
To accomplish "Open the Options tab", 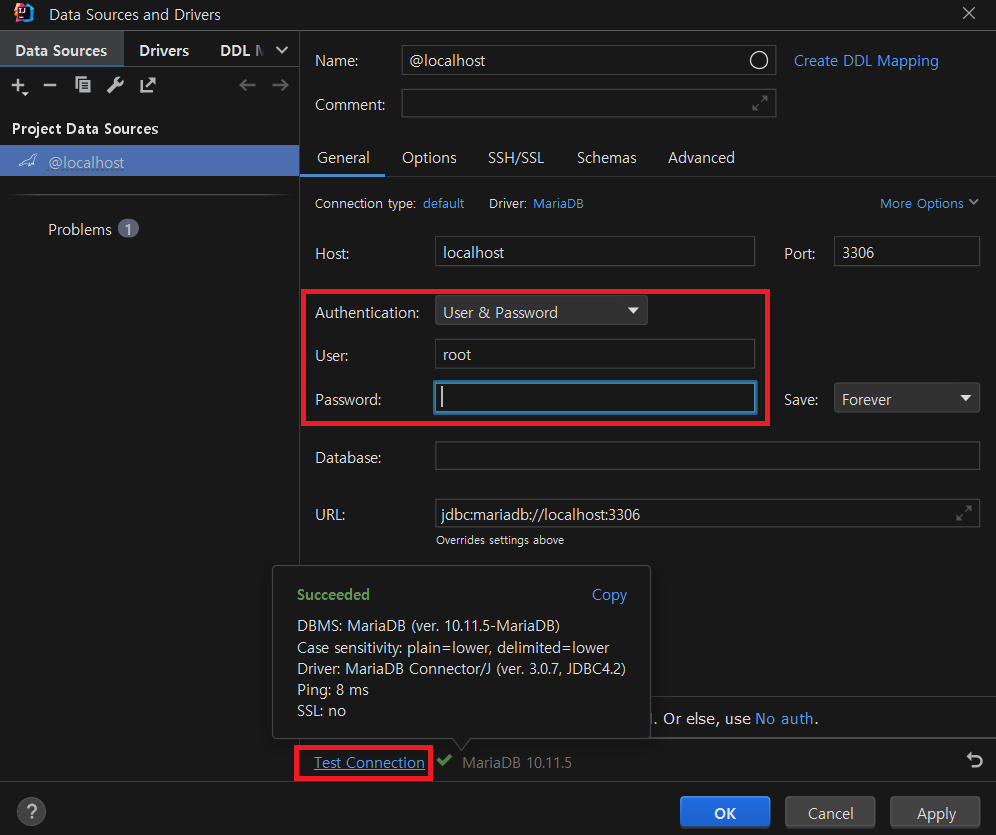I will [429, 157].
